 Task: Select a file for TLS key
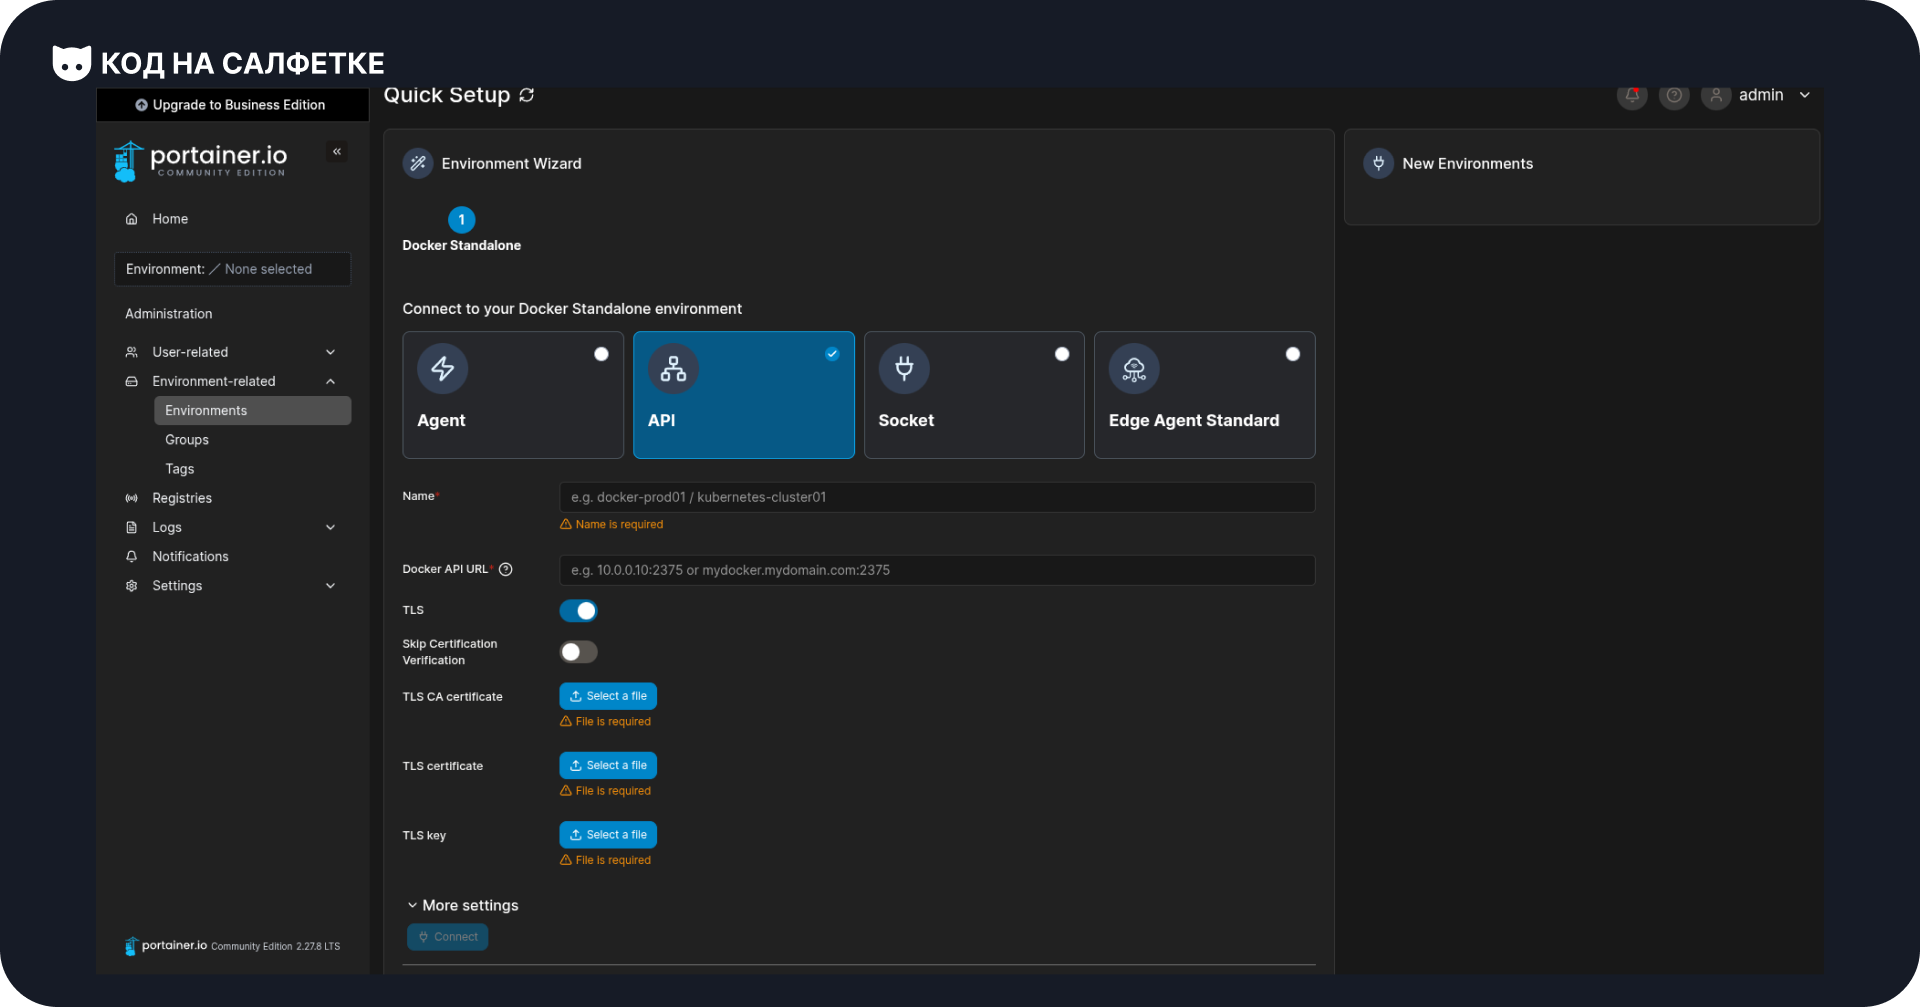coord(608,835)
